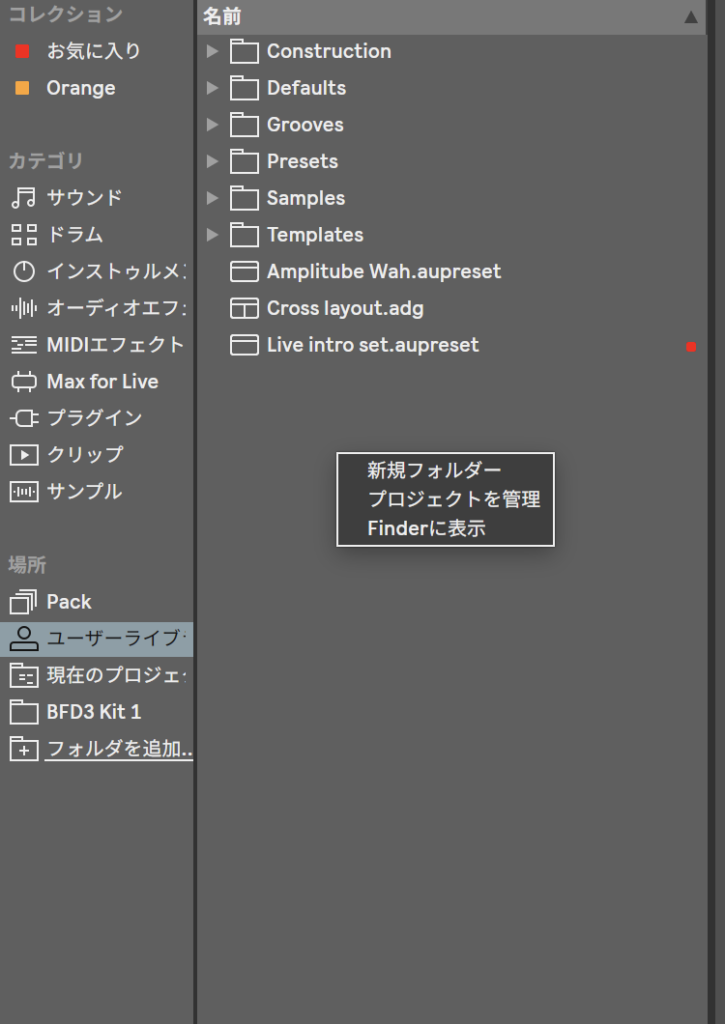Open the Instruments category clock icon
725x1024 pixels.
(x=23, y=271)
